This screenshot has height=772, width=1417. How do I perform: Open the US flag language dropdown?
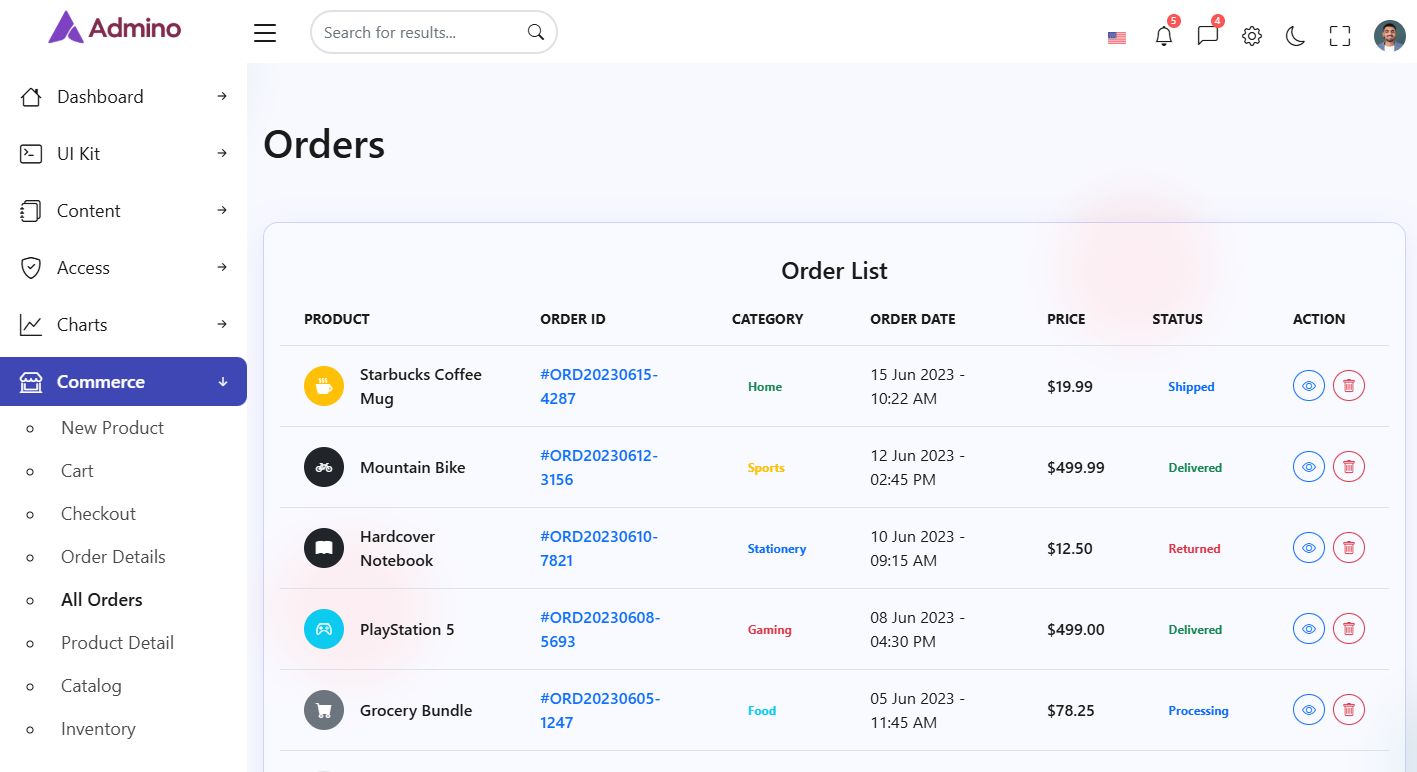[1117, 38]
